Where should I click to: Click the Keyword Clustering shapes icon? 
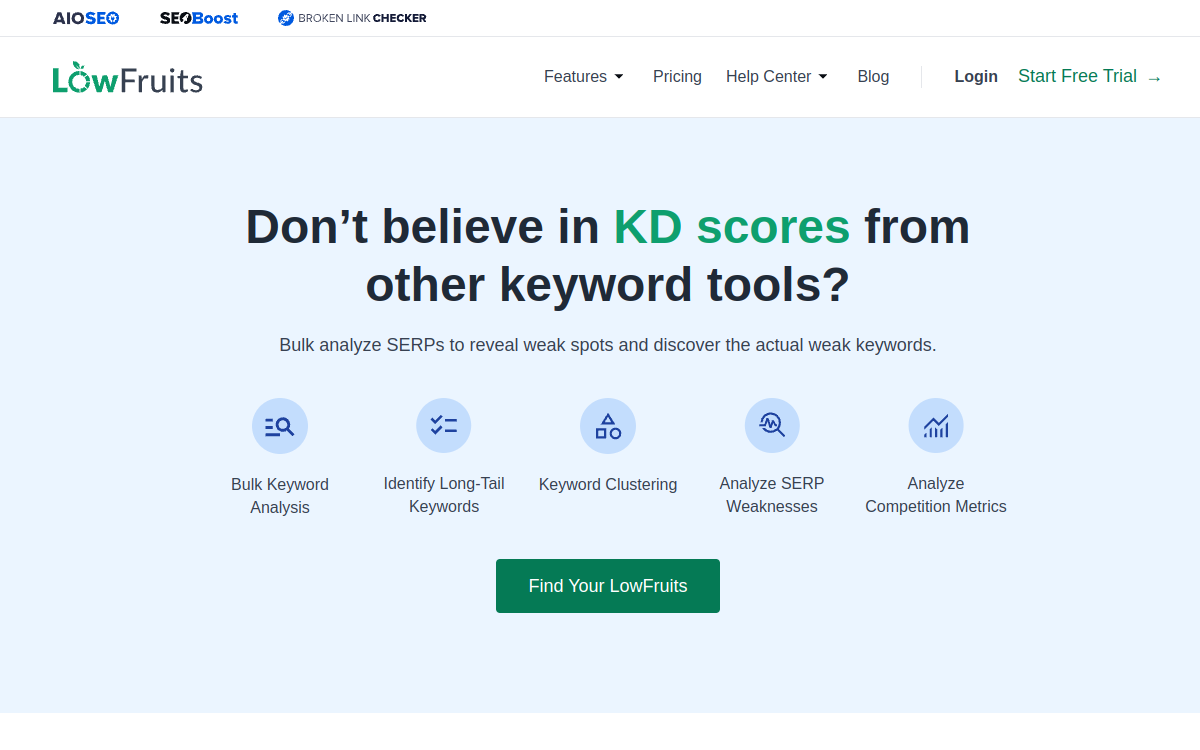coord(608,426)
